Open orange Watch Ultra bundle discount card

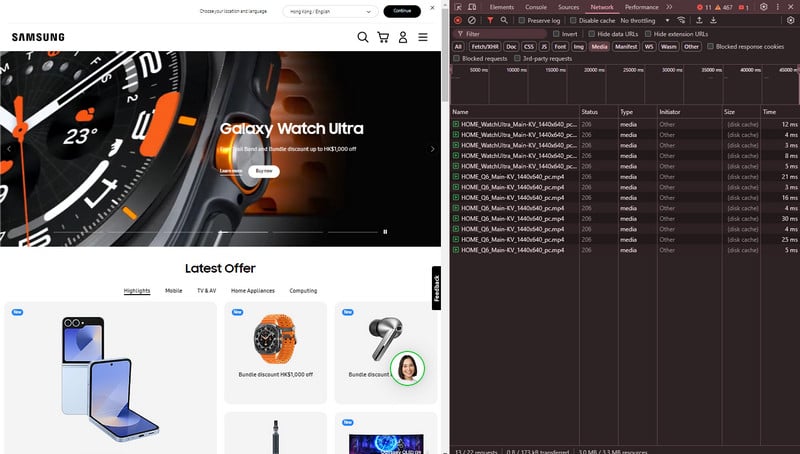276,352
